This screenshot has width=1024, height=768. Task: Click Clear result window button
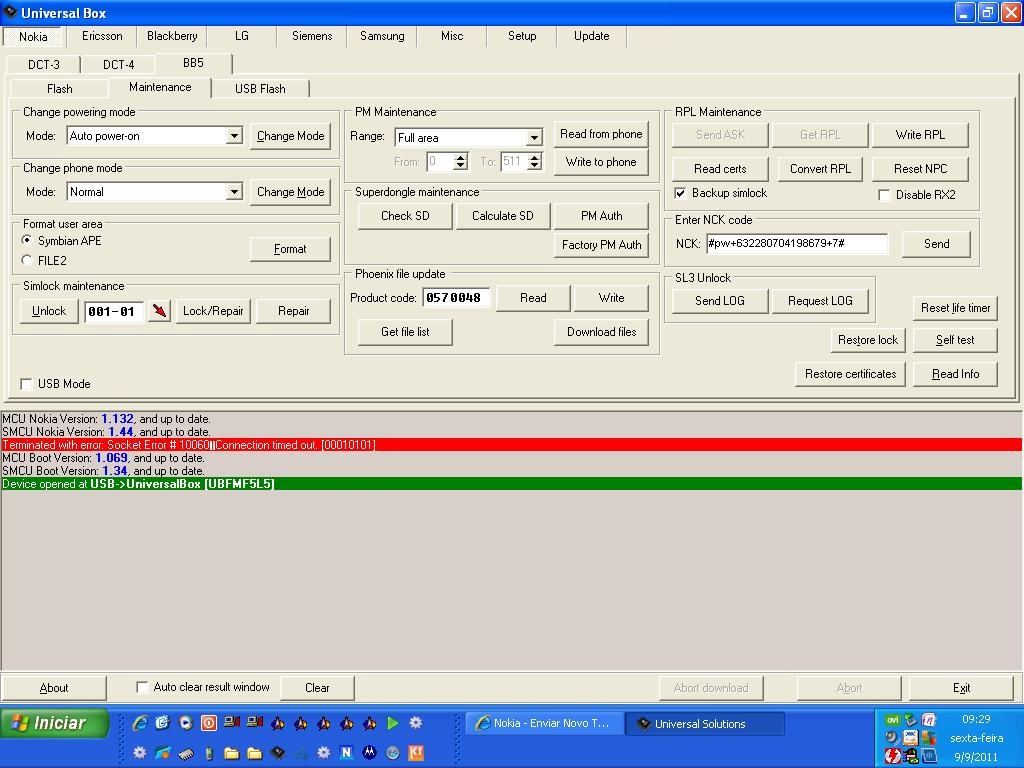(x=317, y=688)
